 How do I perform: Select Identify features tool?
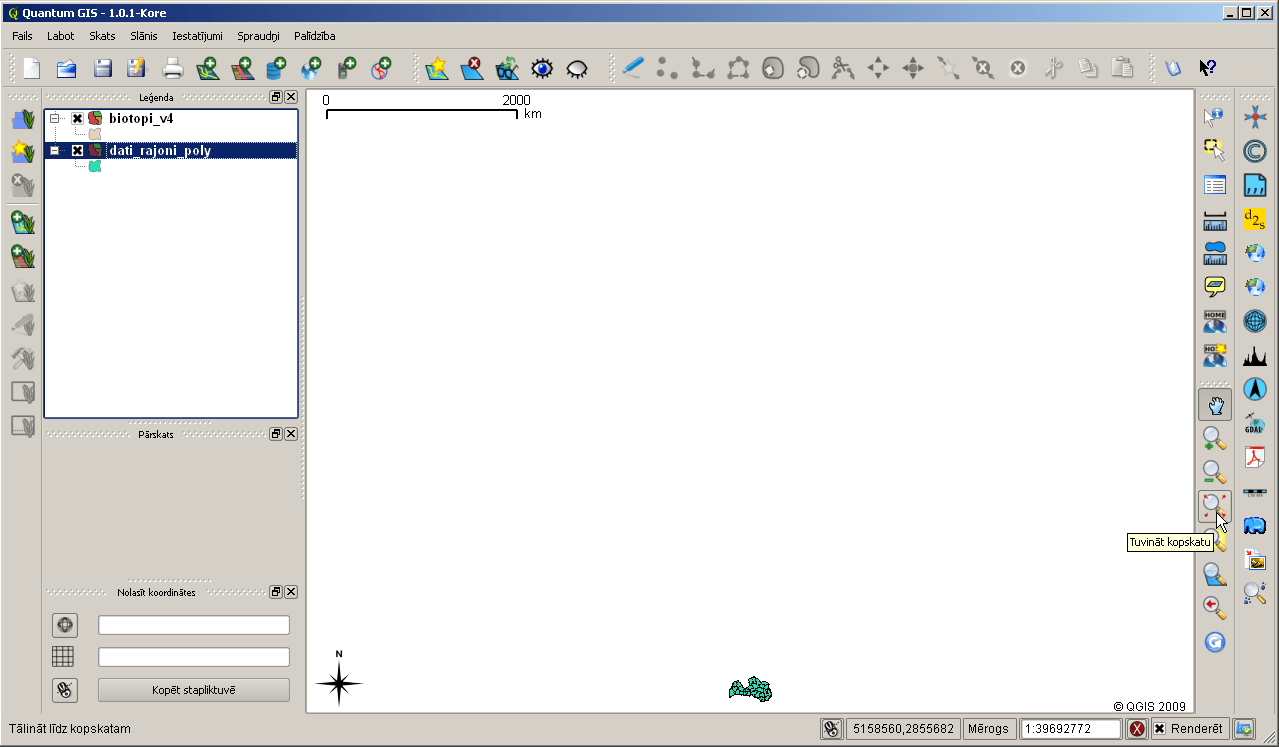click(x=1215, y=116)
